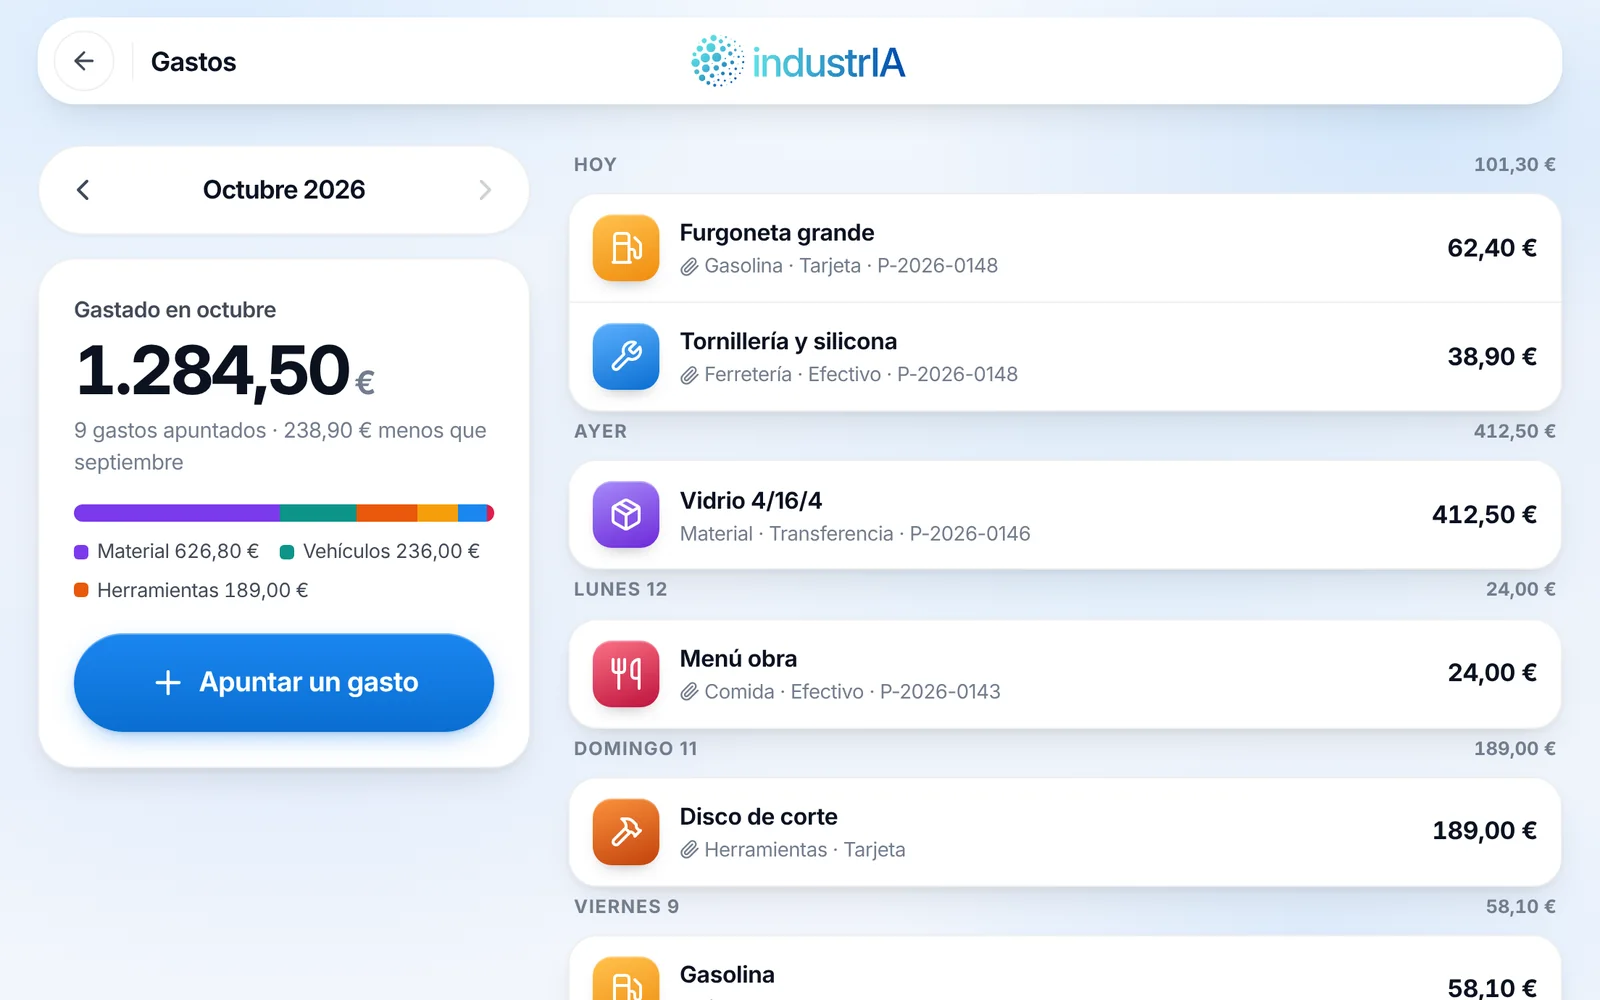Click the 62,40 € amount
This screenshot has height=1000, width=1600.
(x=1492, y=248)
